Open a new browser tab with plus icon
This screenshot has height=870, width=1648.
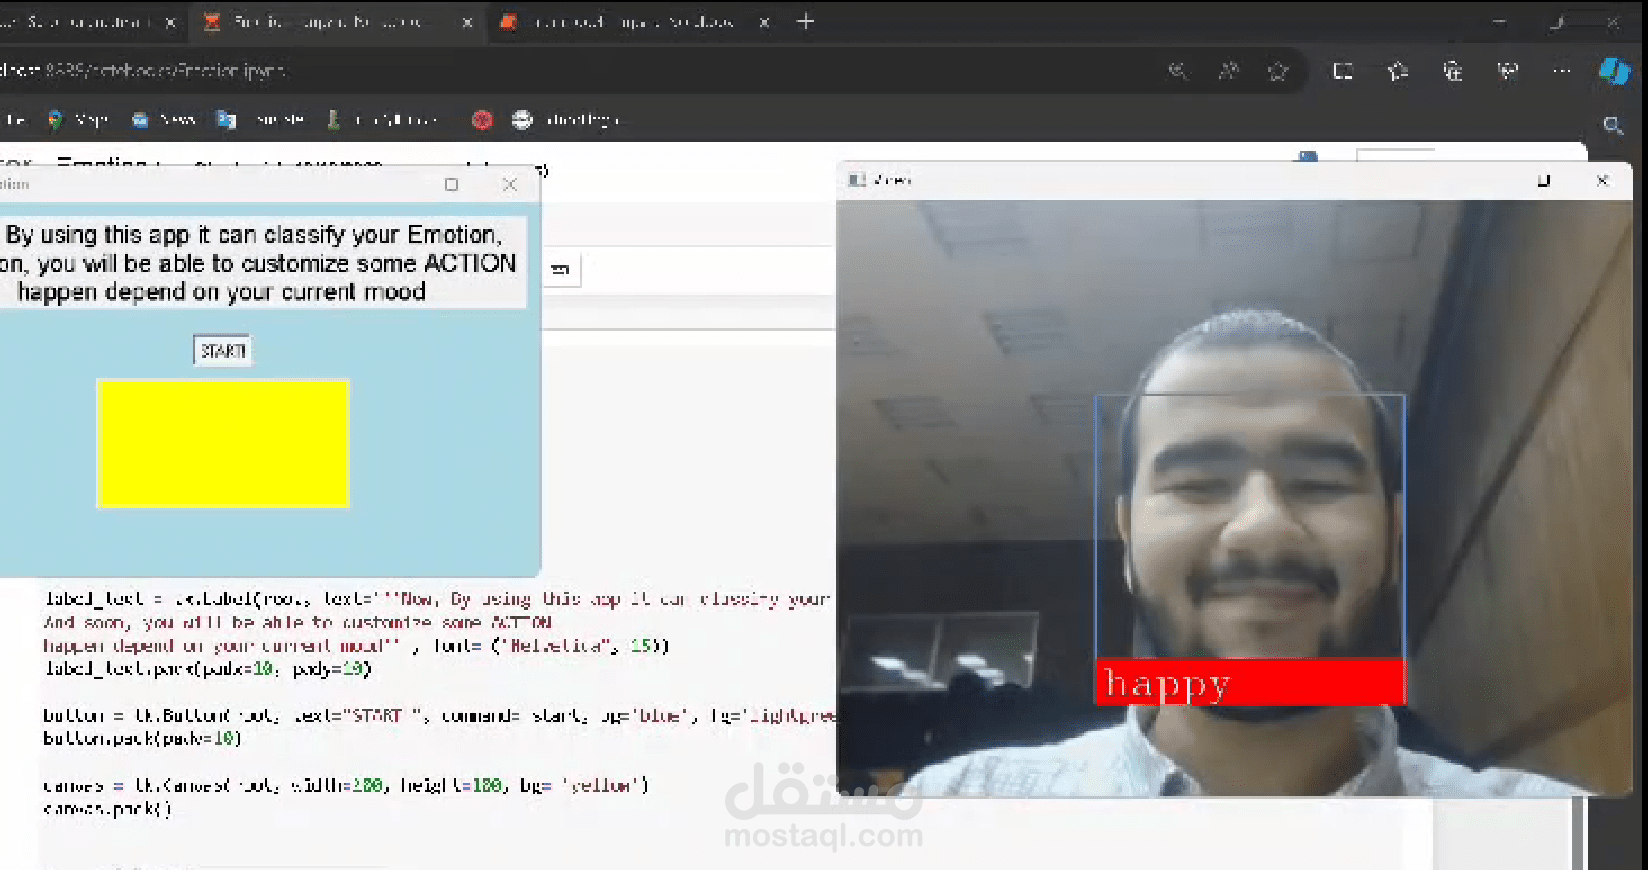pos(805,21)
